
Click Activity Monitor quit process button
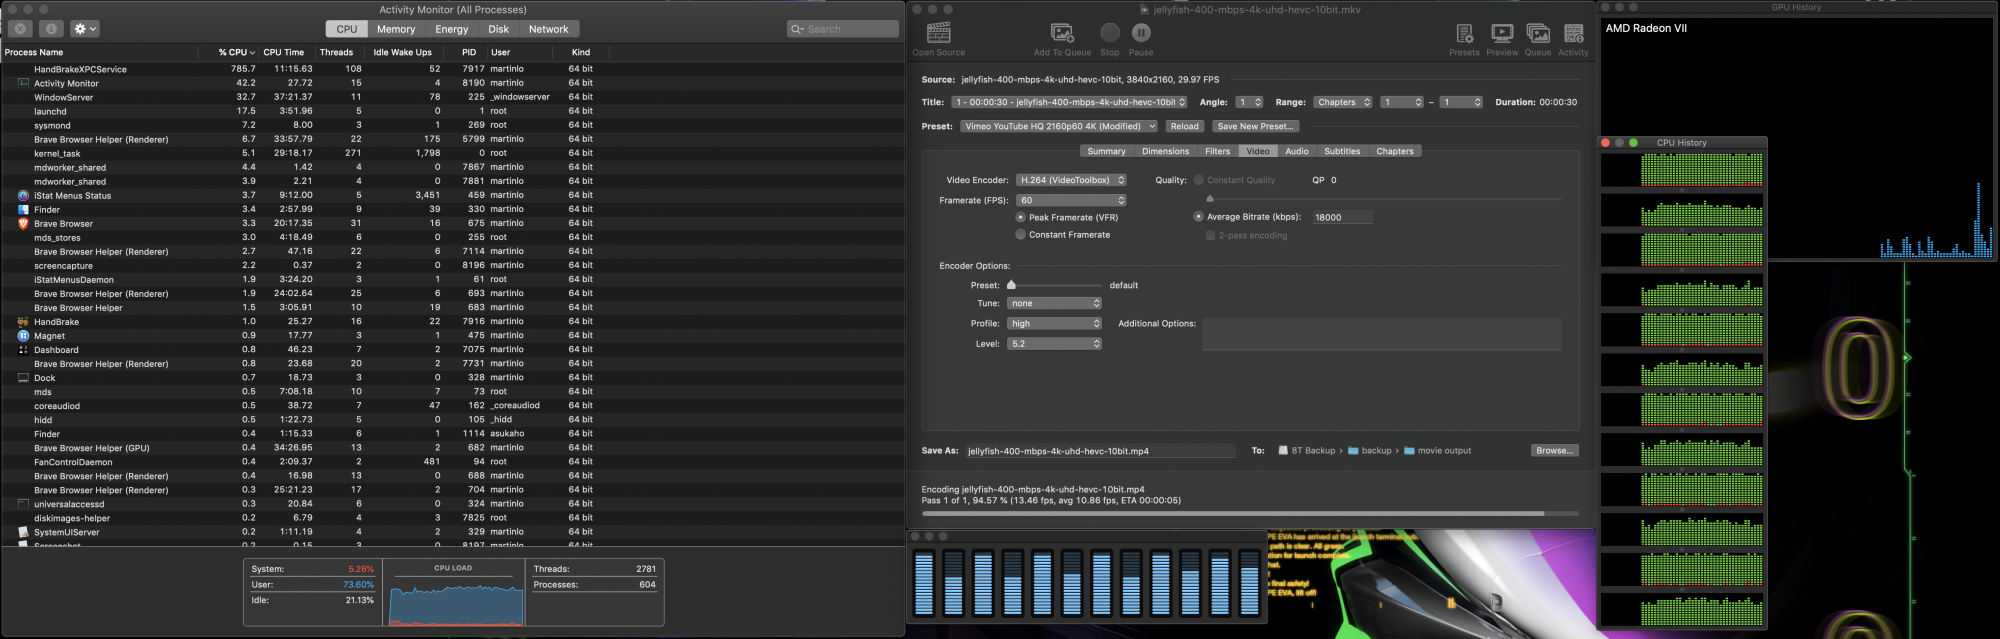click(x=20, y=29)
